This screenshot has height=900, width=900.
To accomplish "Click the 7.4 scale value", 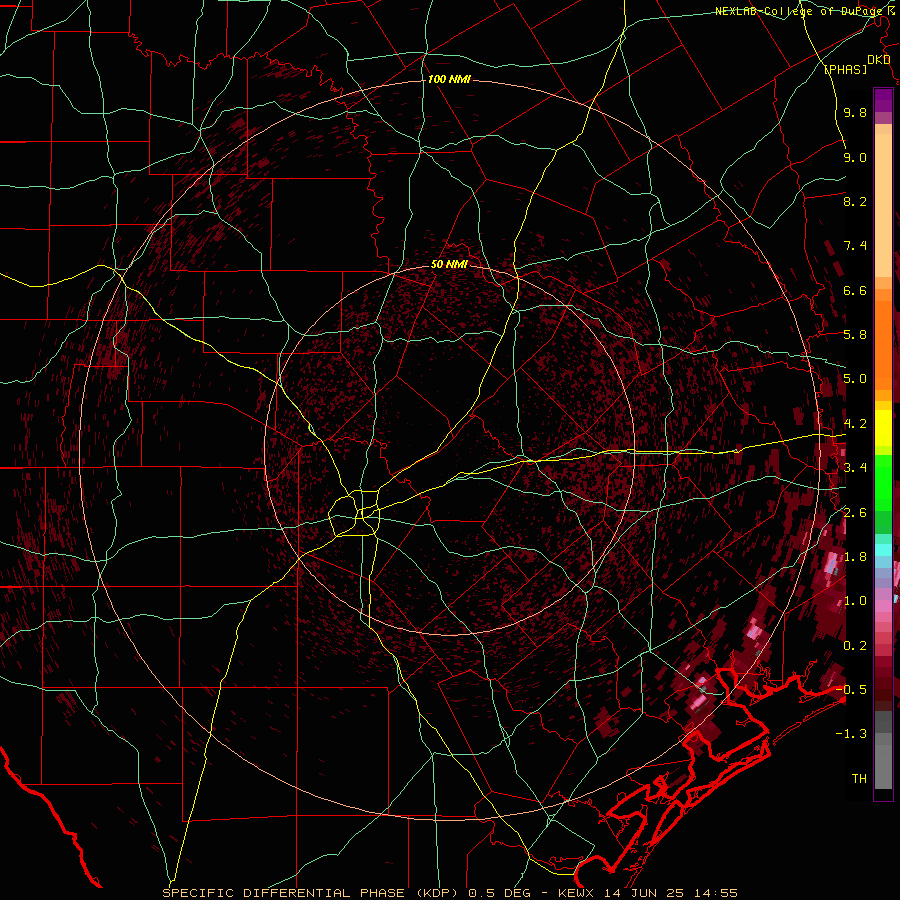I will tap(855, 246).
